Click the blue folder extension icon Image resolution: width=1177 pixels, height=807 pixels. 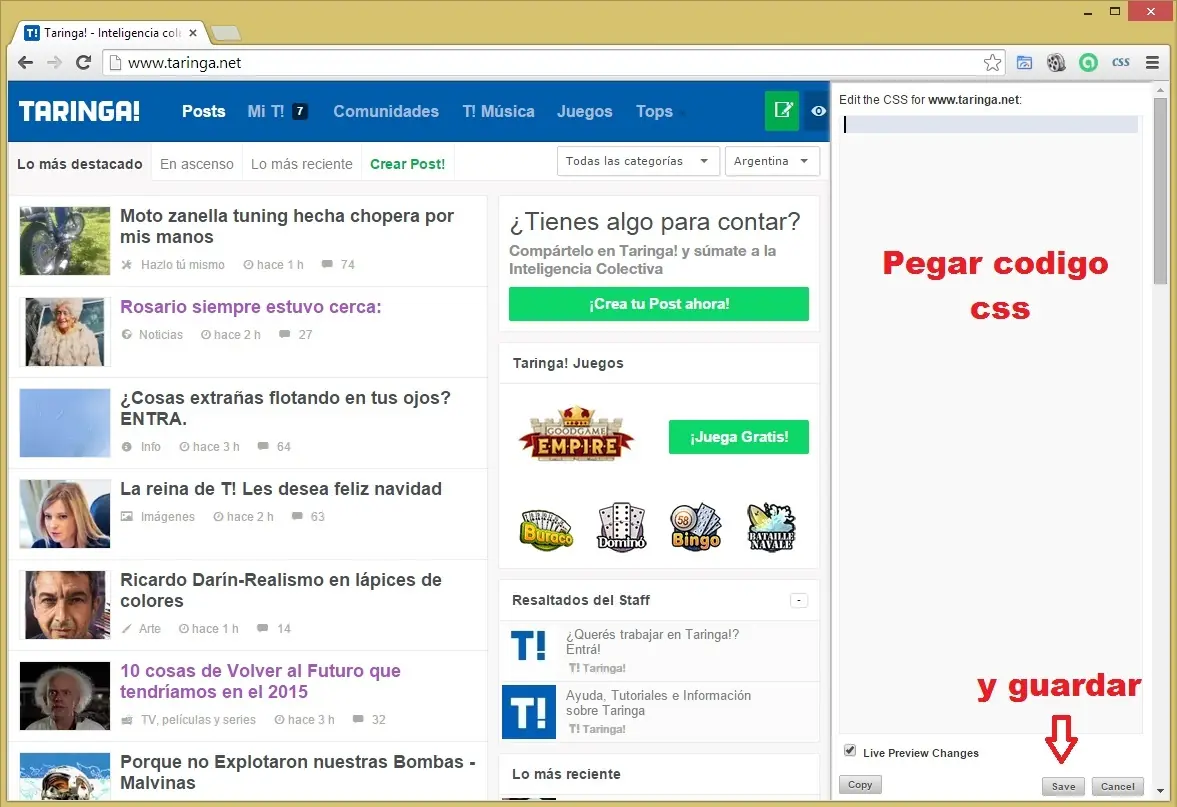coord(1025,63)
